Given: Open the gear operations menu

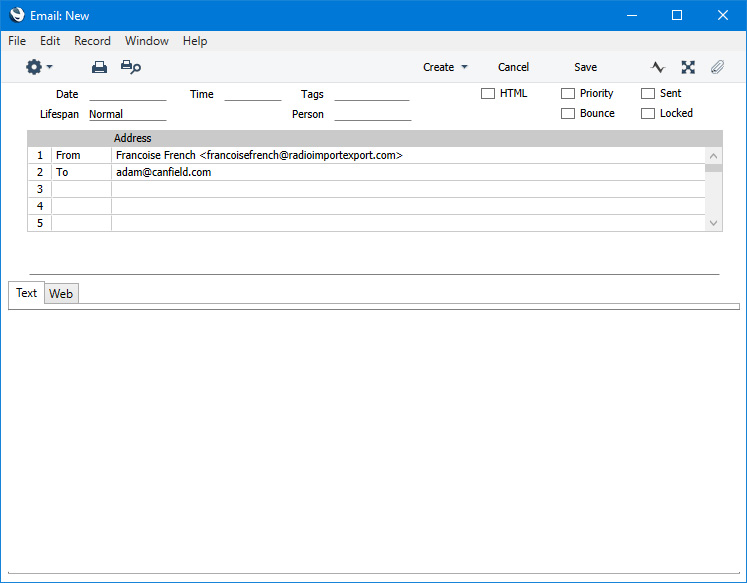Looking at the screenshot, I should 39,67.
